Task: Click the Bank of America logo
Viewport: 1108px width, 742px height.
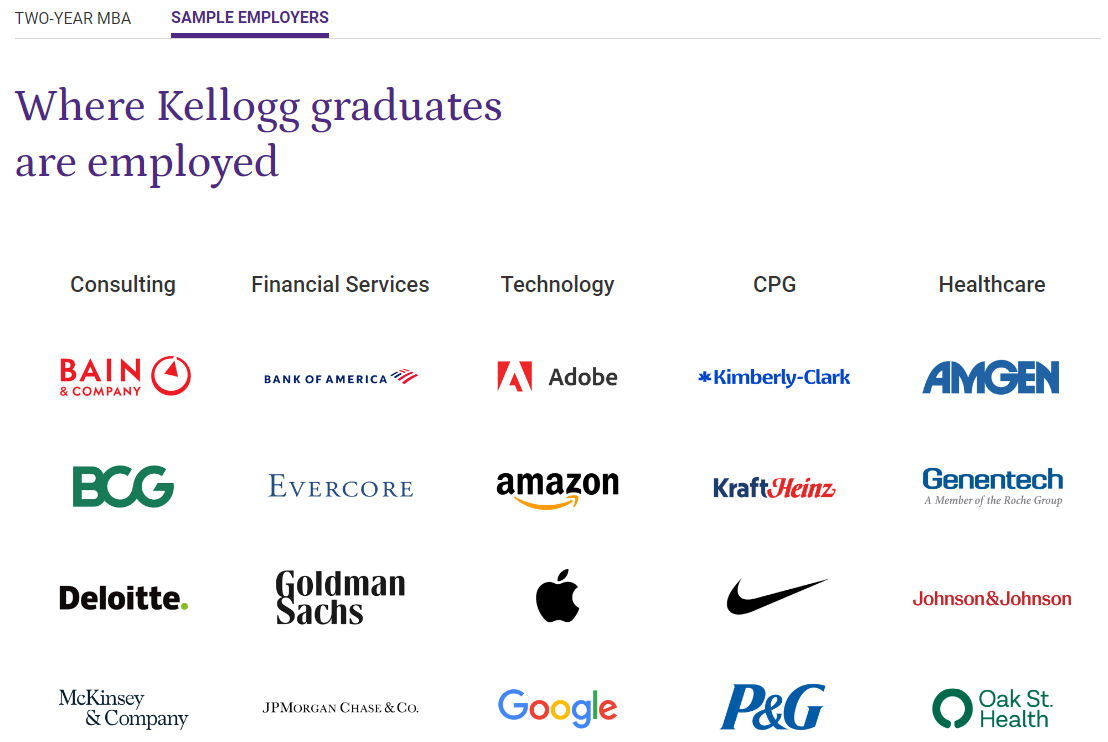Action: click(340, 378)
